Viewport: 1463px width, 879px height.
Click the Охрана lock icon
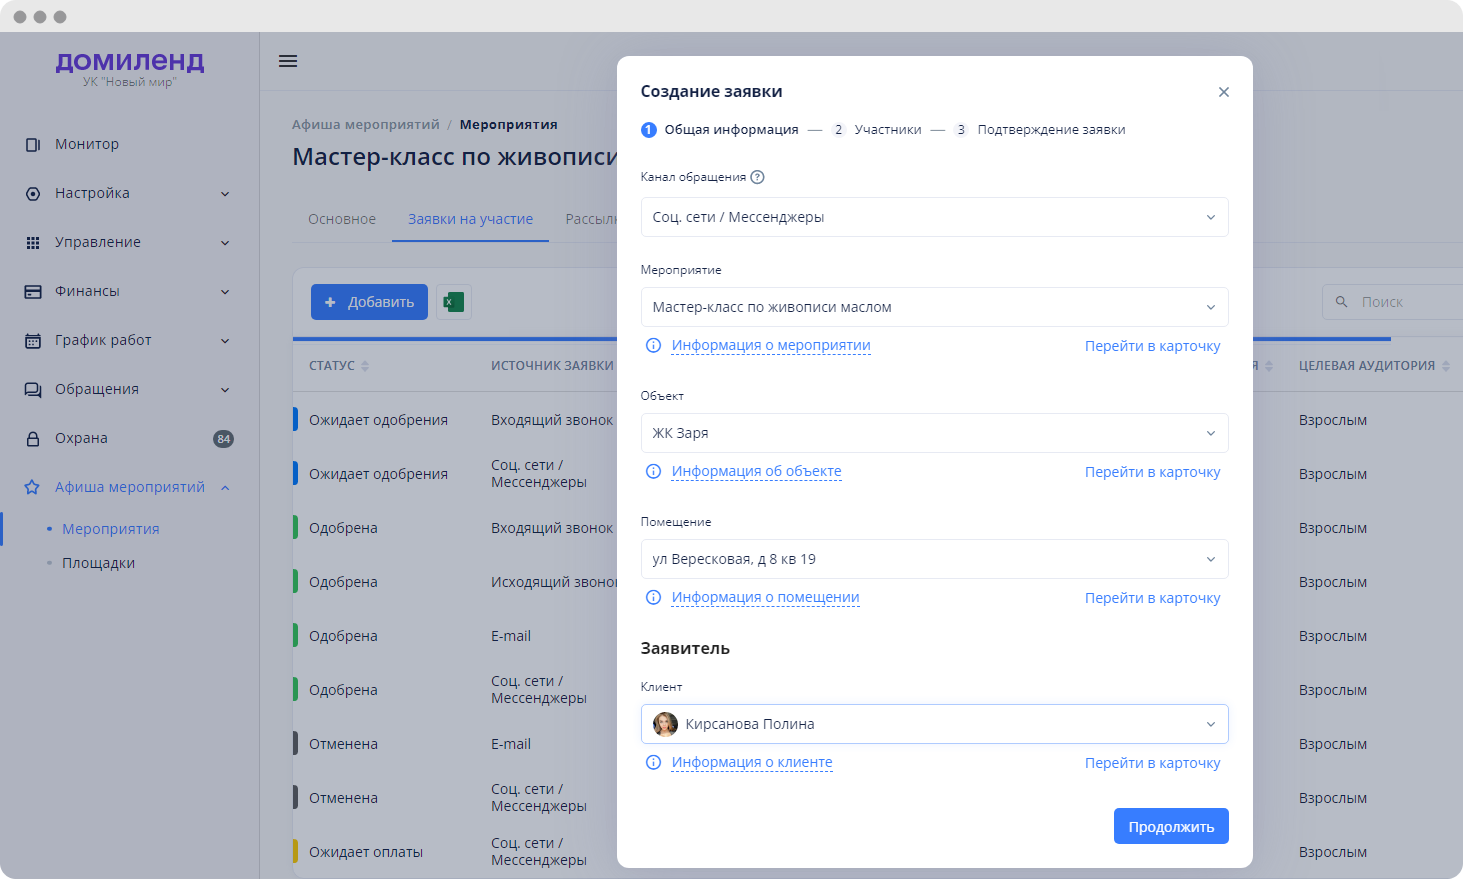tap(33, 439)
